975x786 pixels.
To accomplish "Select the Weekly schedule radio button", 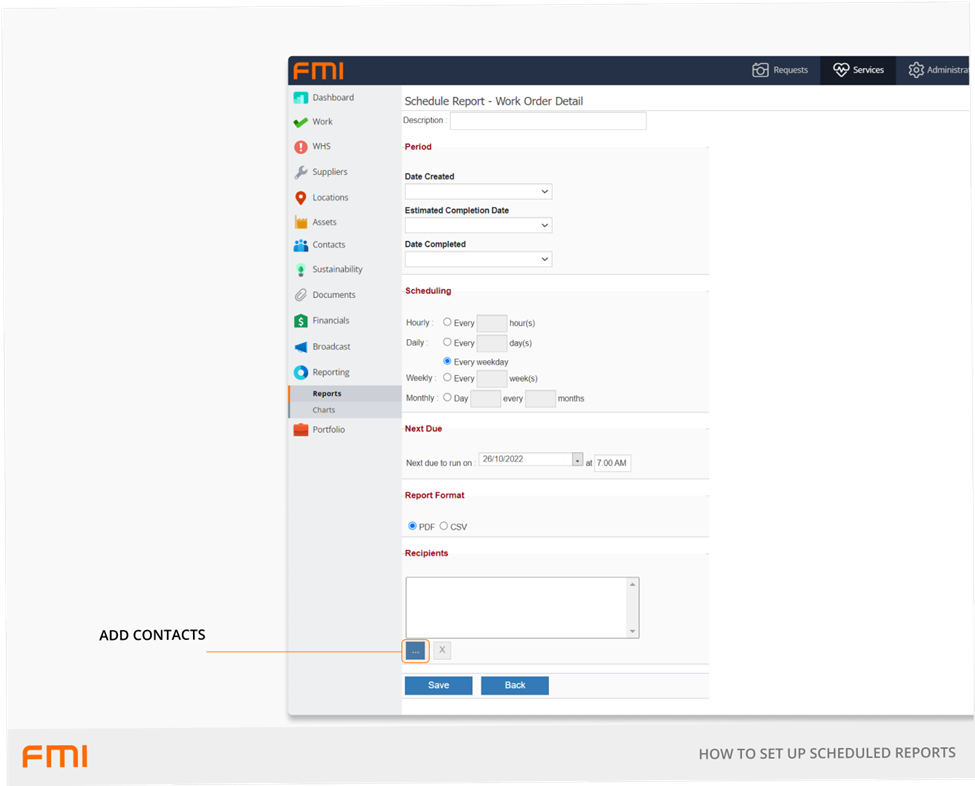I will (x=447, y=378).
